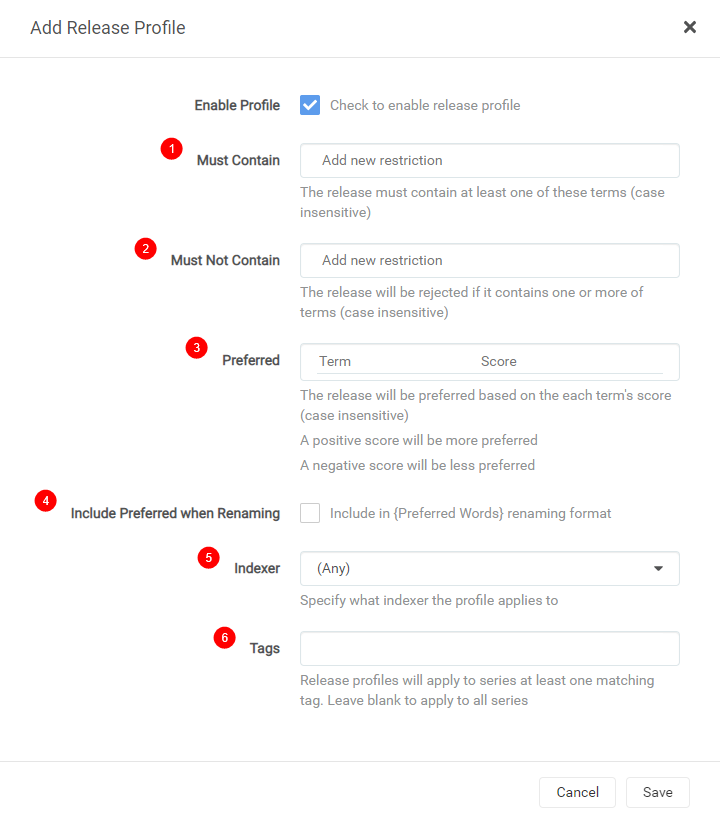Uncheck the Enable Profile checkbox

point(310,105)
